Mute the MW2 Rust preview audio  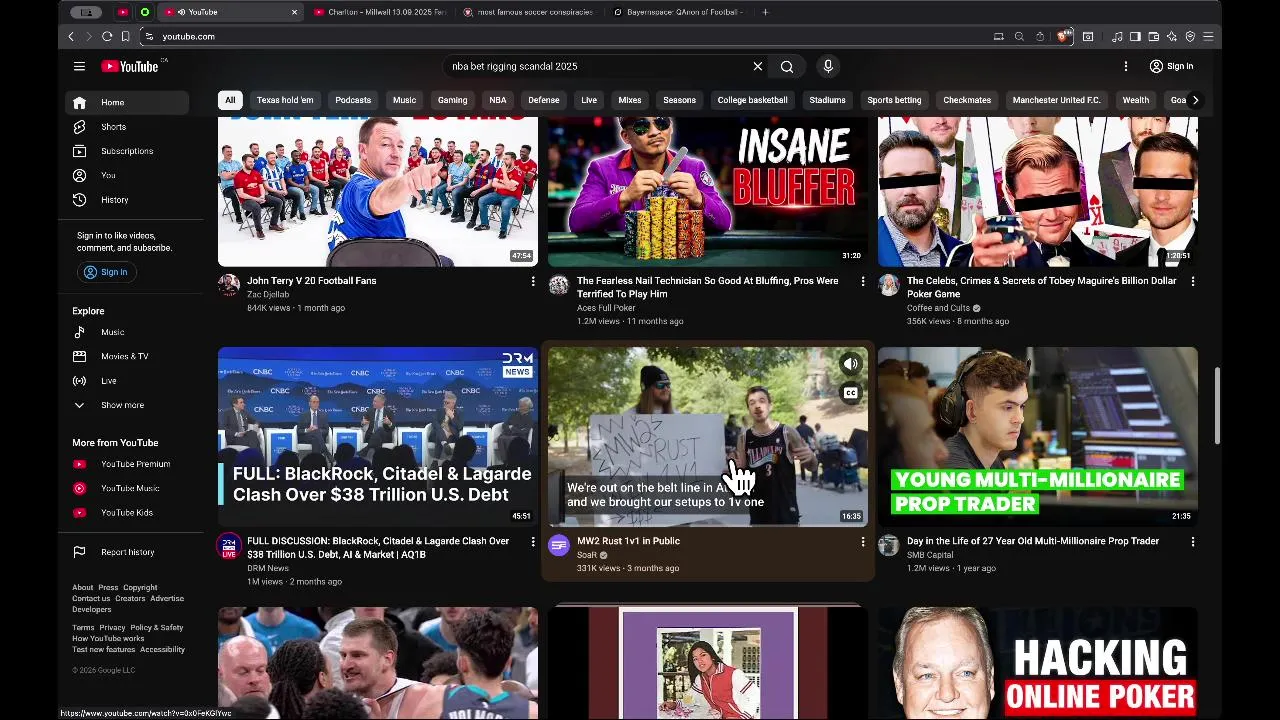850,364
